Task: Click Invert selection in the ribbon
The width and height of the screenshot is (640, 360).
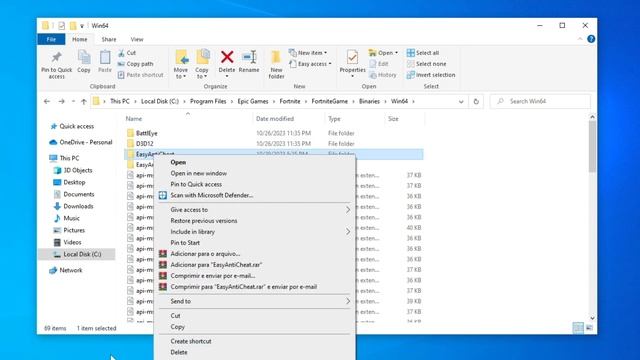Action: 431,75
